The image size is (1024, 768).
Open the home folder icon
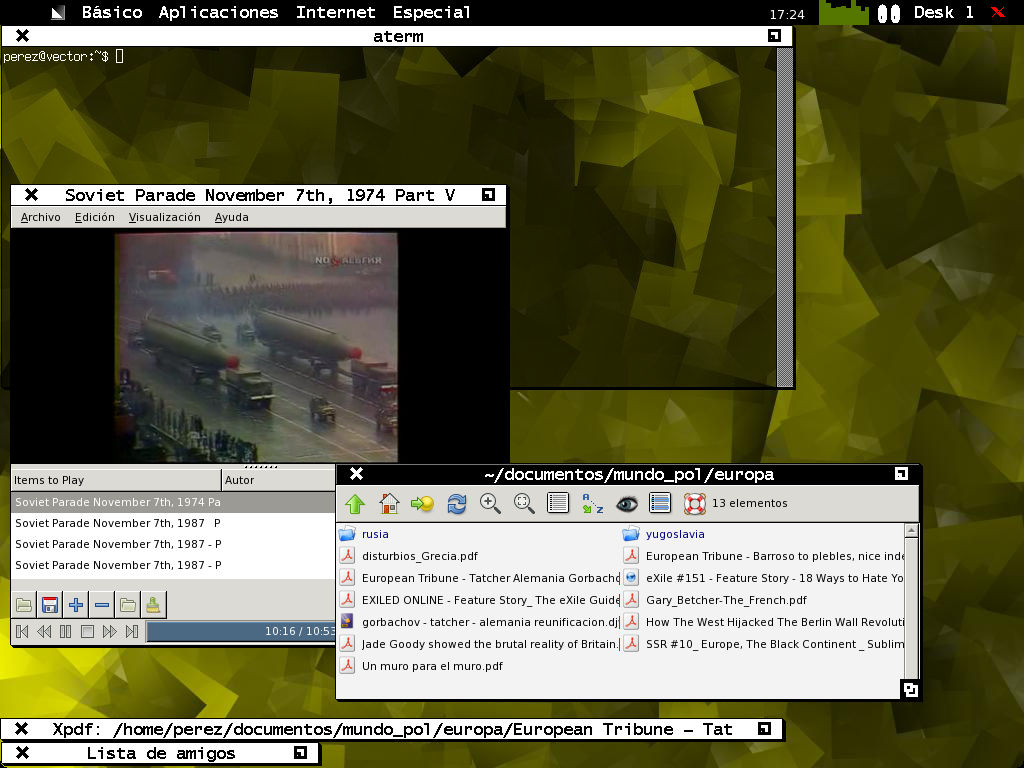click(389, 504)
